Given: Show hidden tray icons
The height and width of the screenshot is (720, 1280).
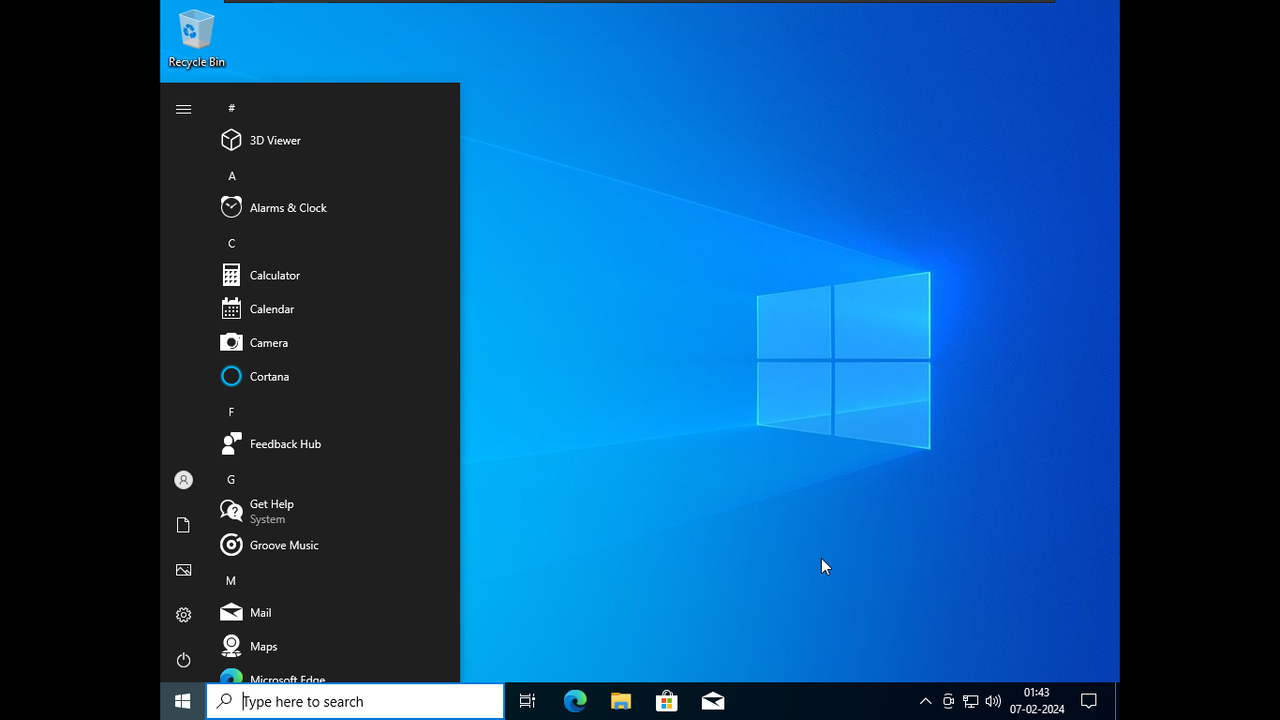Looking at the screenshot, I should pyautogui.click(x=925, y=701).
